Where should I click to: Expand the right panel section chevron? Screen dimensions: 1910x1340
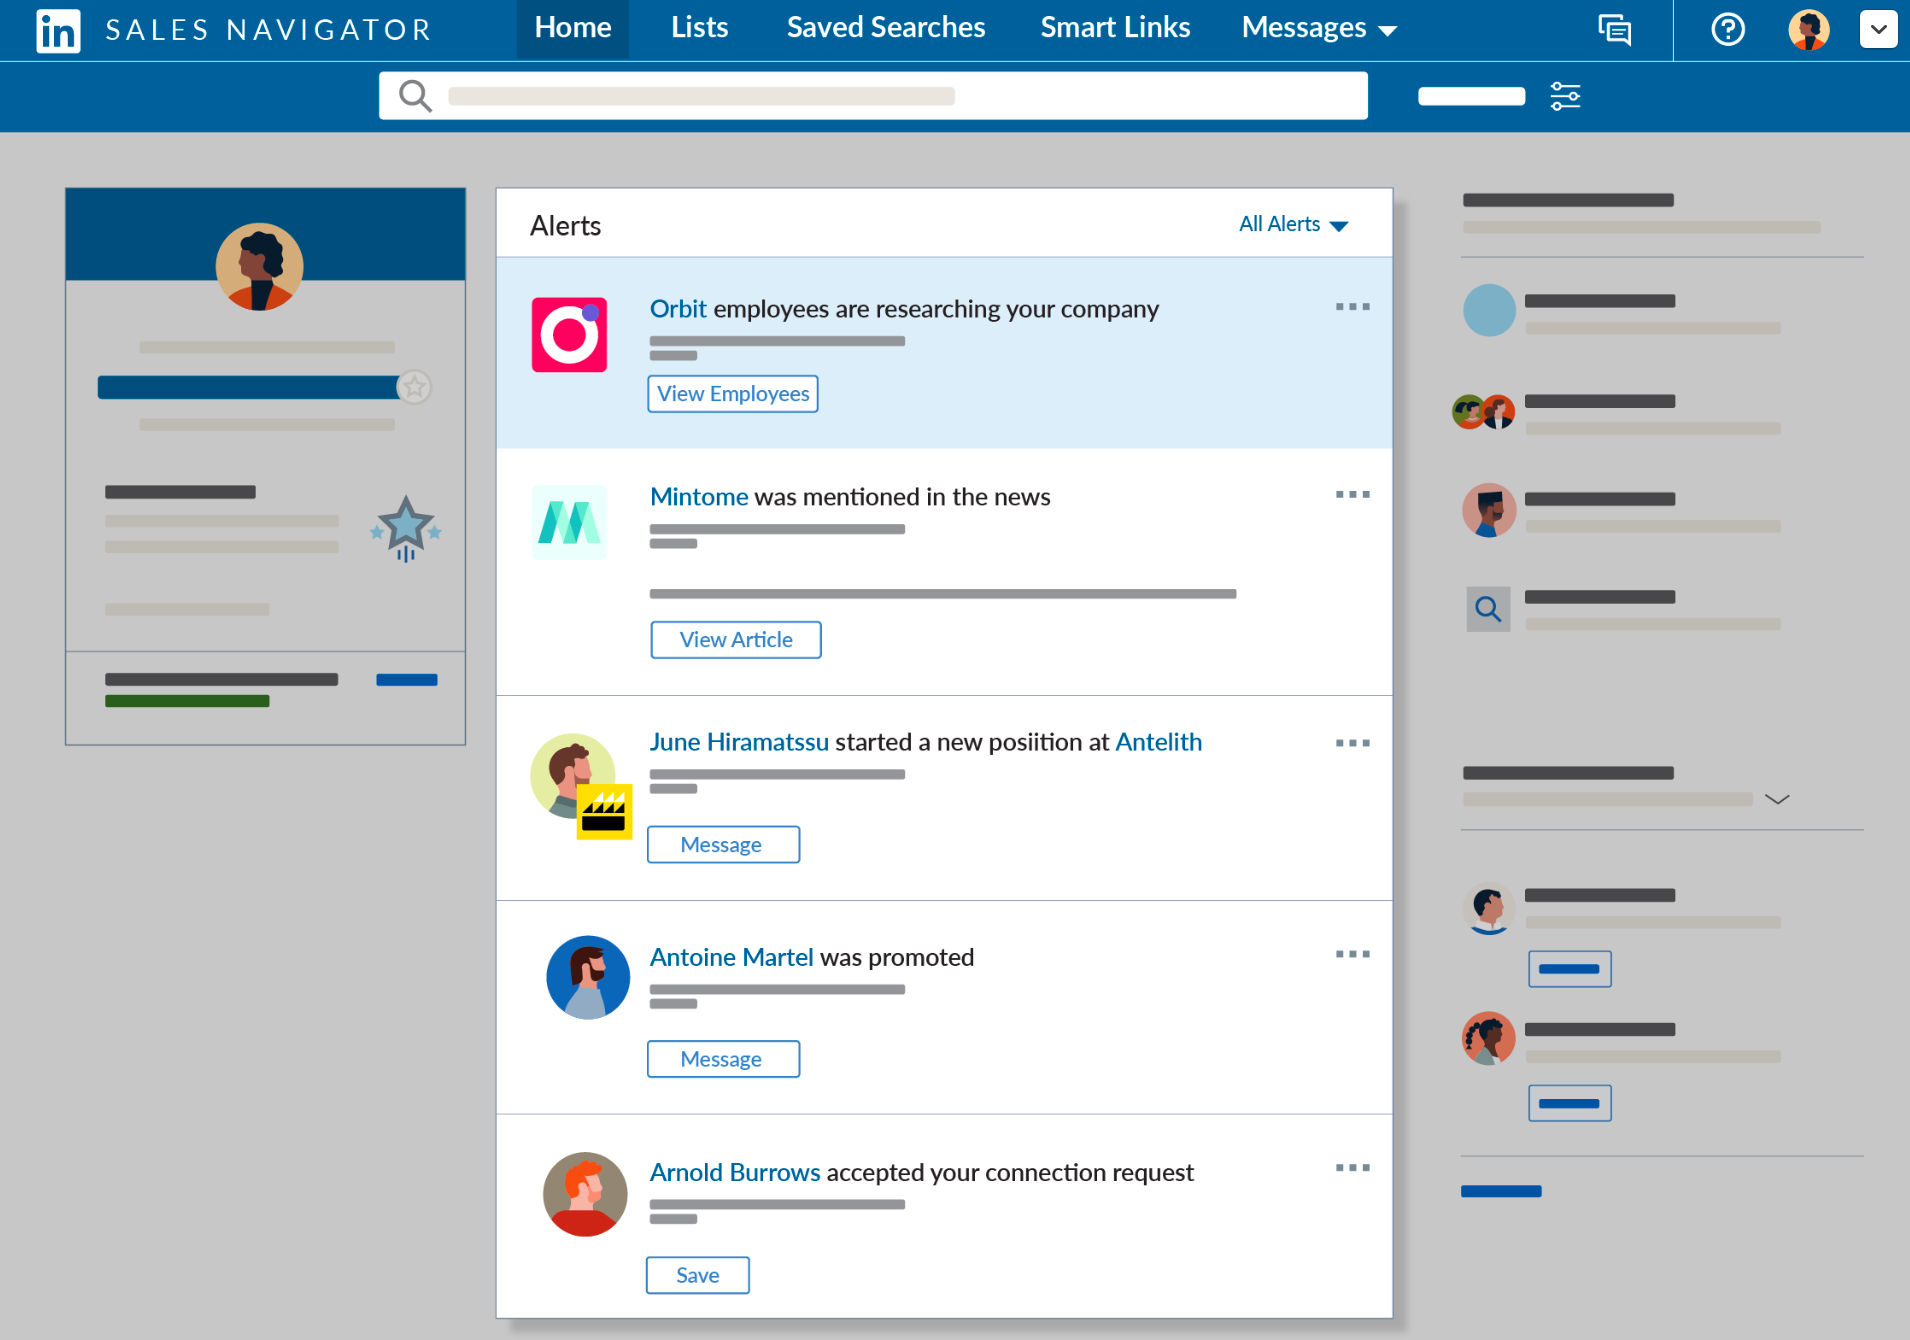coord(1776,799)
